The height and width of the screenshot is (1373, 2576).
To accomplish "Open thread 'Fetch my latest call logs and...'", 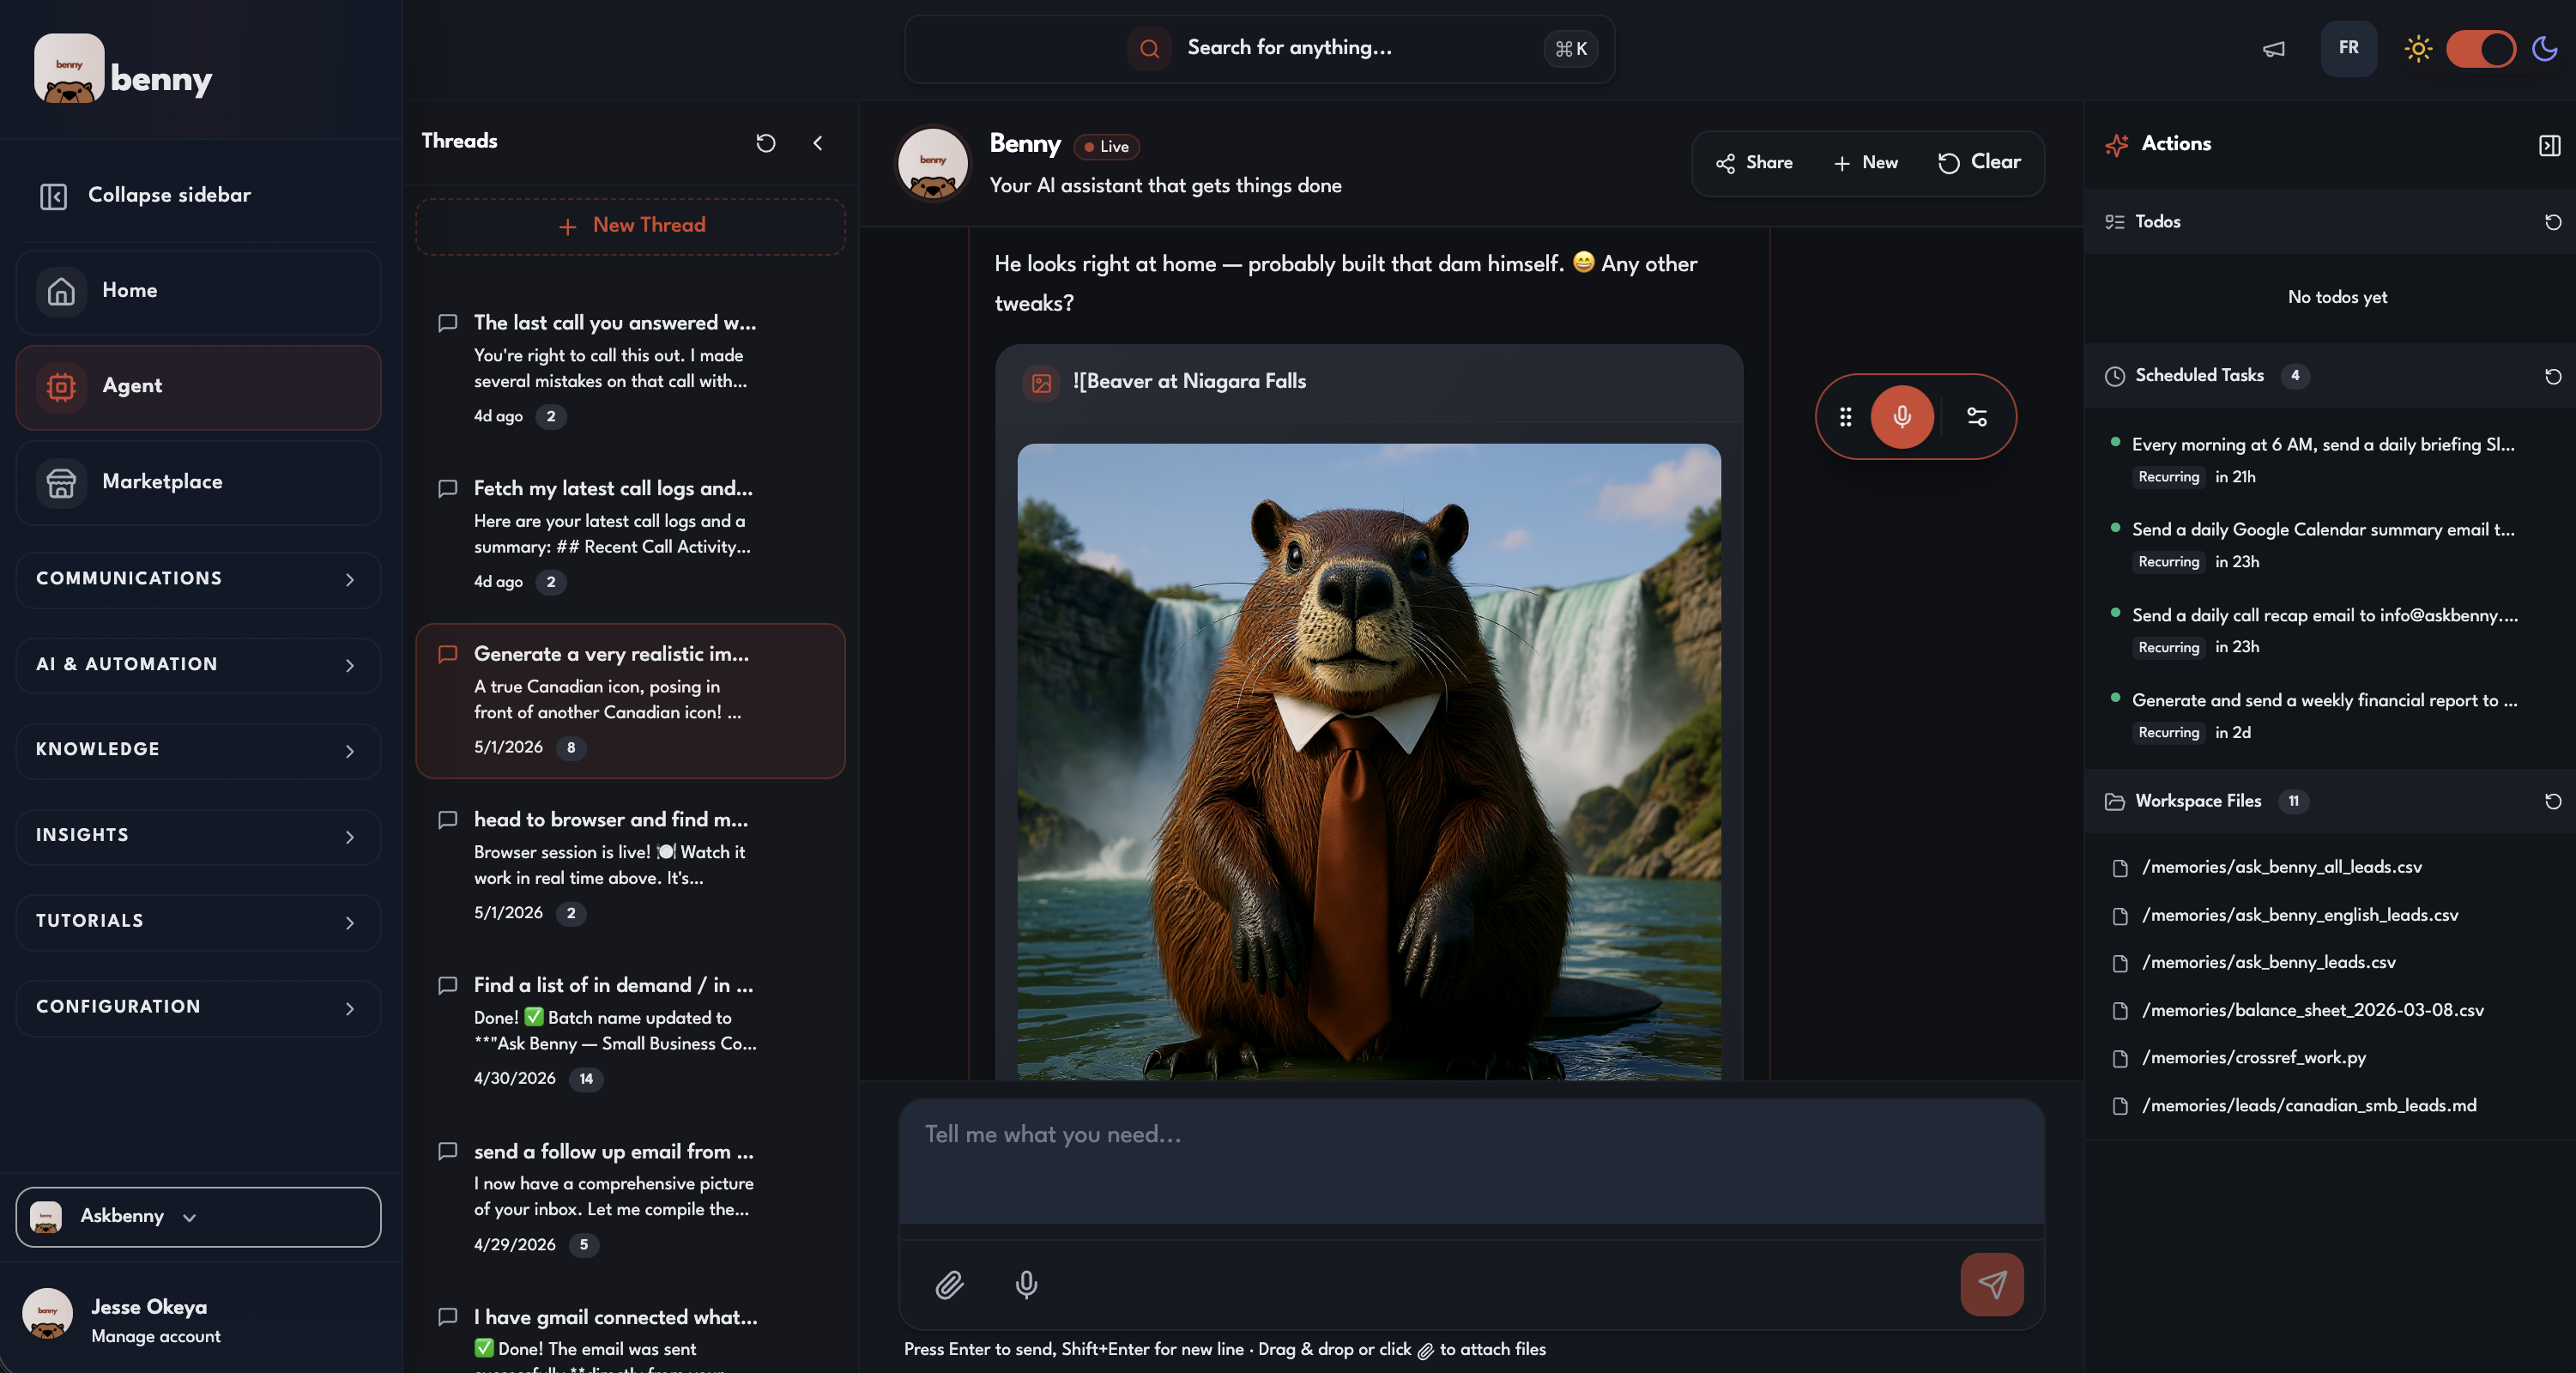I will click(x=630, y=535).
